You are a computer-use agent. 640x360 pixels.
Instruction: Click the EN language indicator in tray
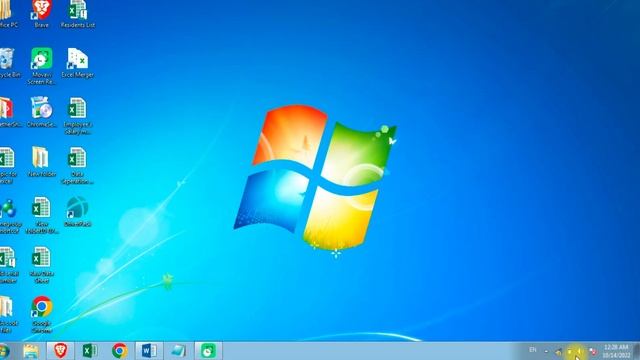tap(533, 350)
